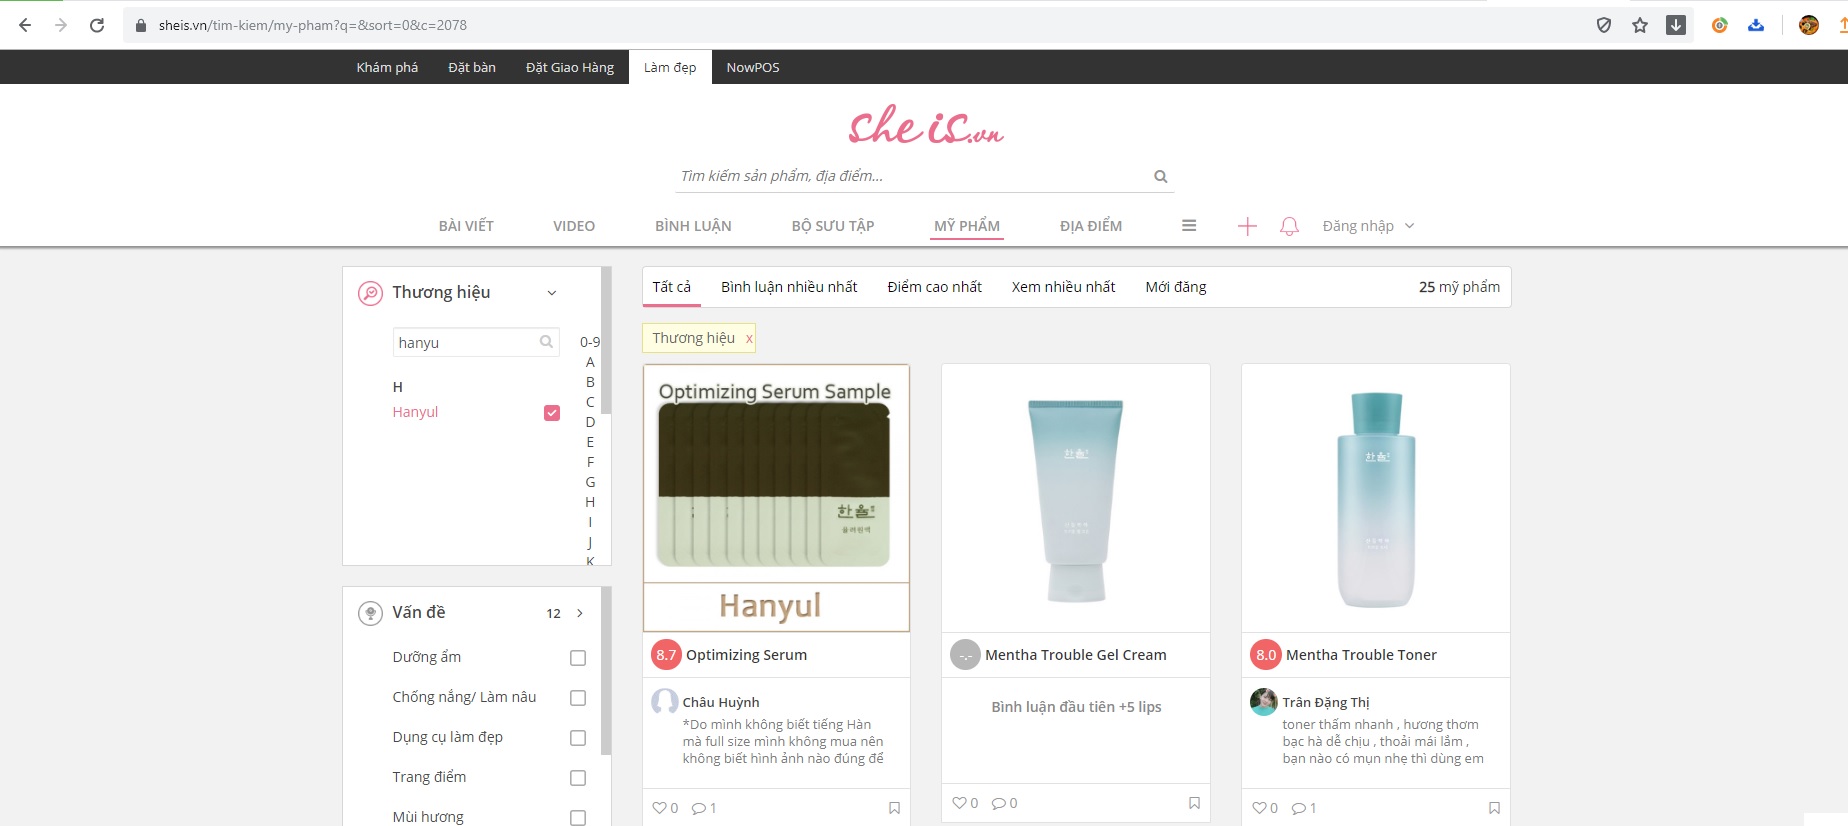This screenshot has width=1848, height=826.
Task: Open the hamburger menu in navigation
Action: click(1189, 226)
